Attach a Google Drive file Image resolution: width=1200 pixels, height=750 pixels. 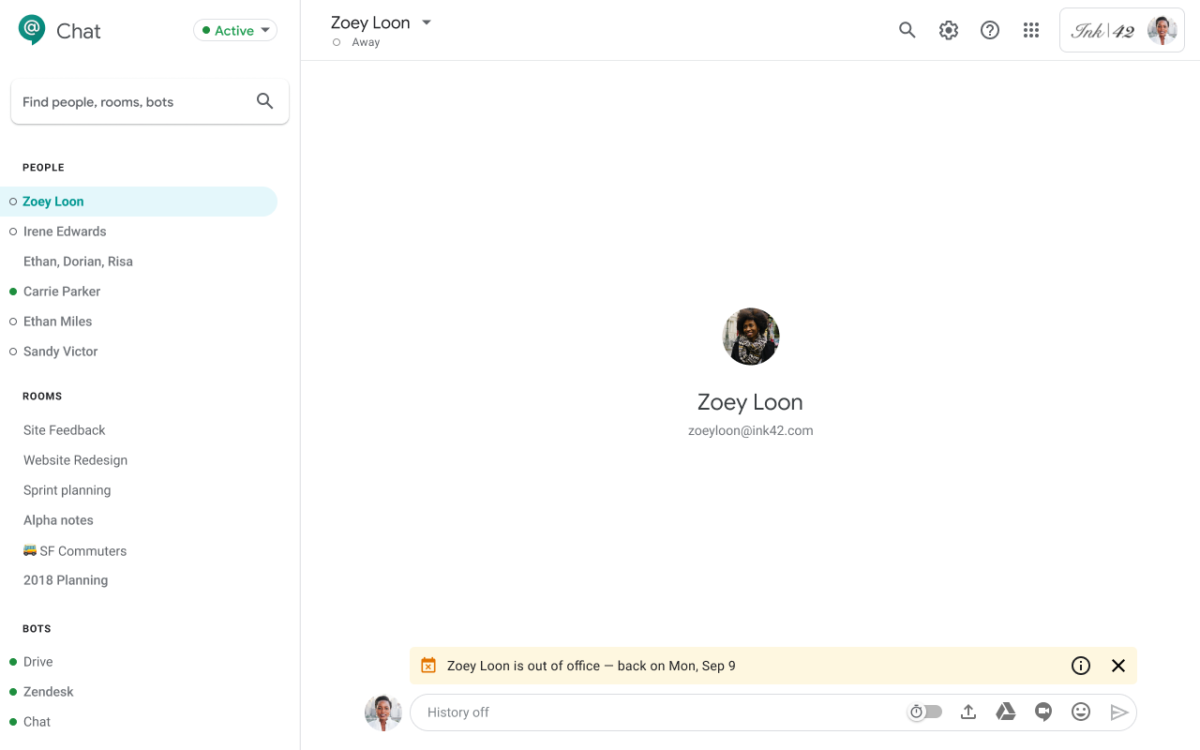1005,712
